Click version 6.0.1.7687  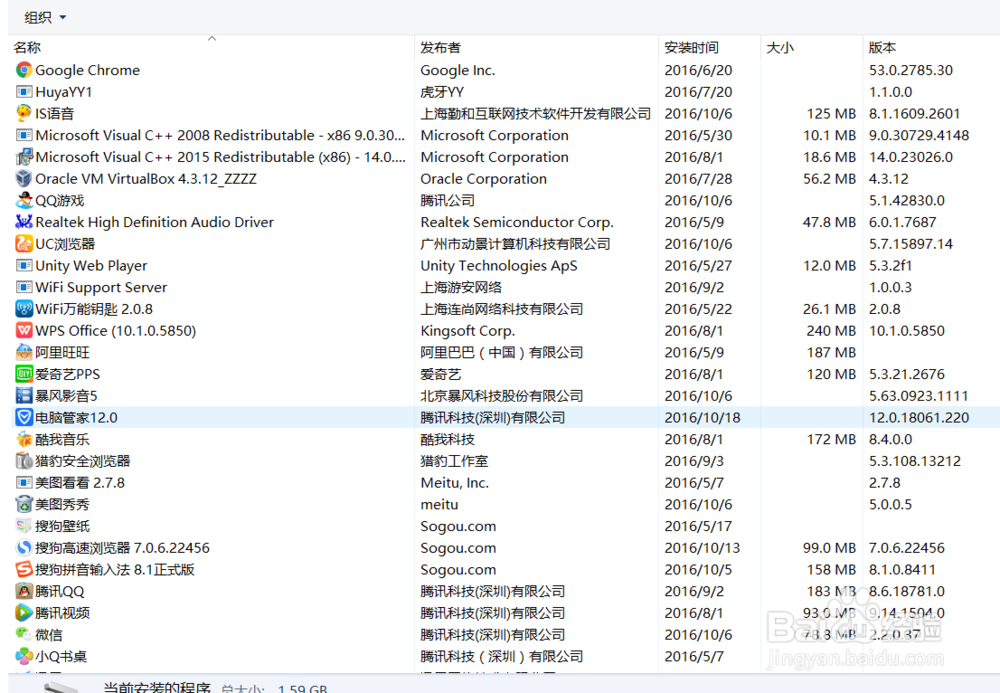tap(902, 222)
